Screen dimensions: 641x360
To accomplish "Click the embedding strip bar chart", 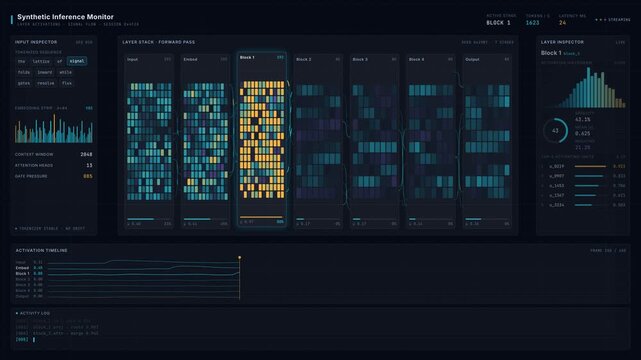I will point(54,128).
